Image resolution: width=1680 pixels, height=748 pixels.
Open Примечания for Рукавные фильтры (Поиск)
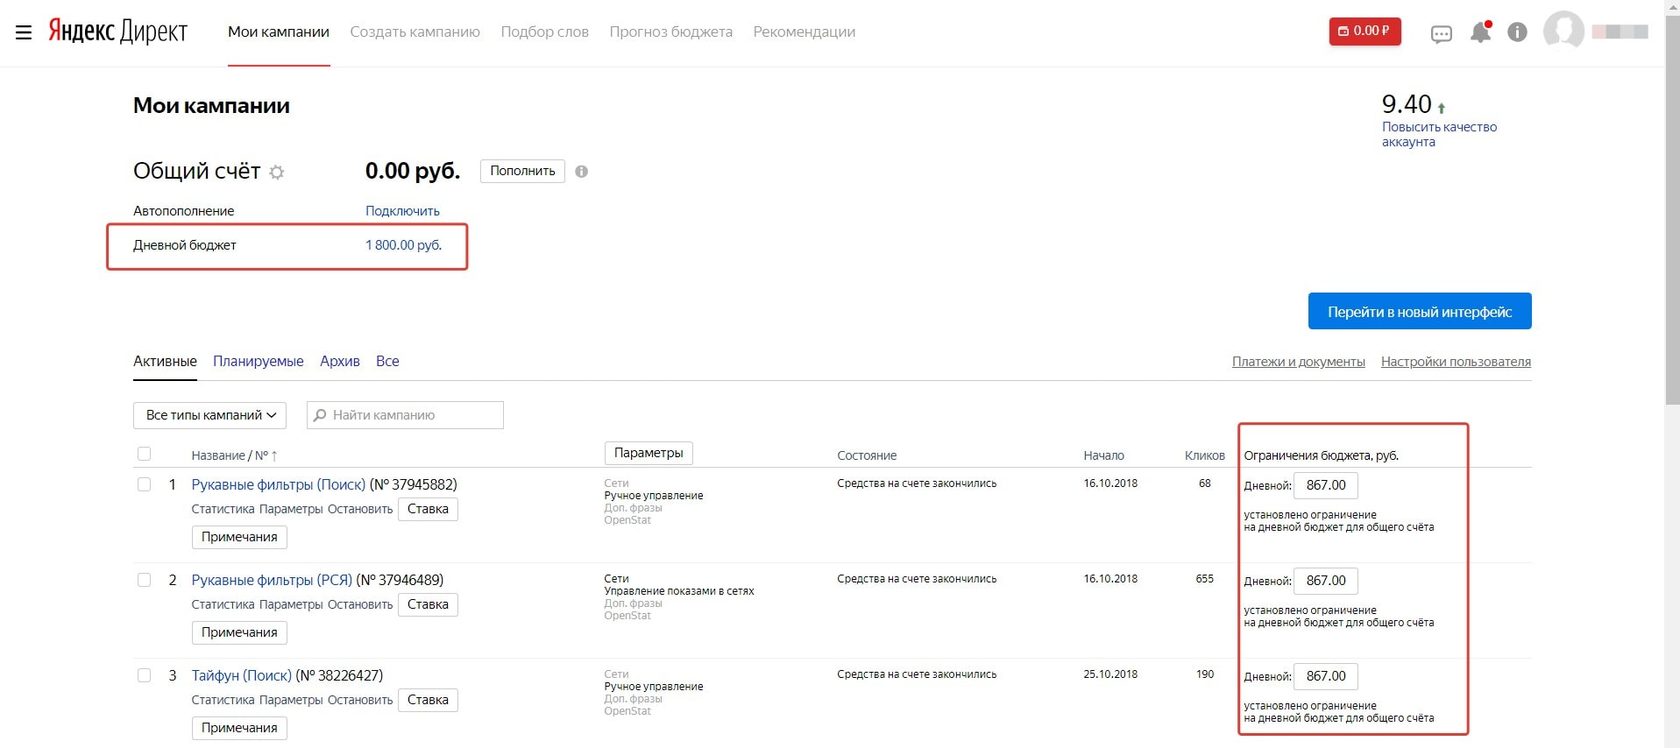pos(239,537)
